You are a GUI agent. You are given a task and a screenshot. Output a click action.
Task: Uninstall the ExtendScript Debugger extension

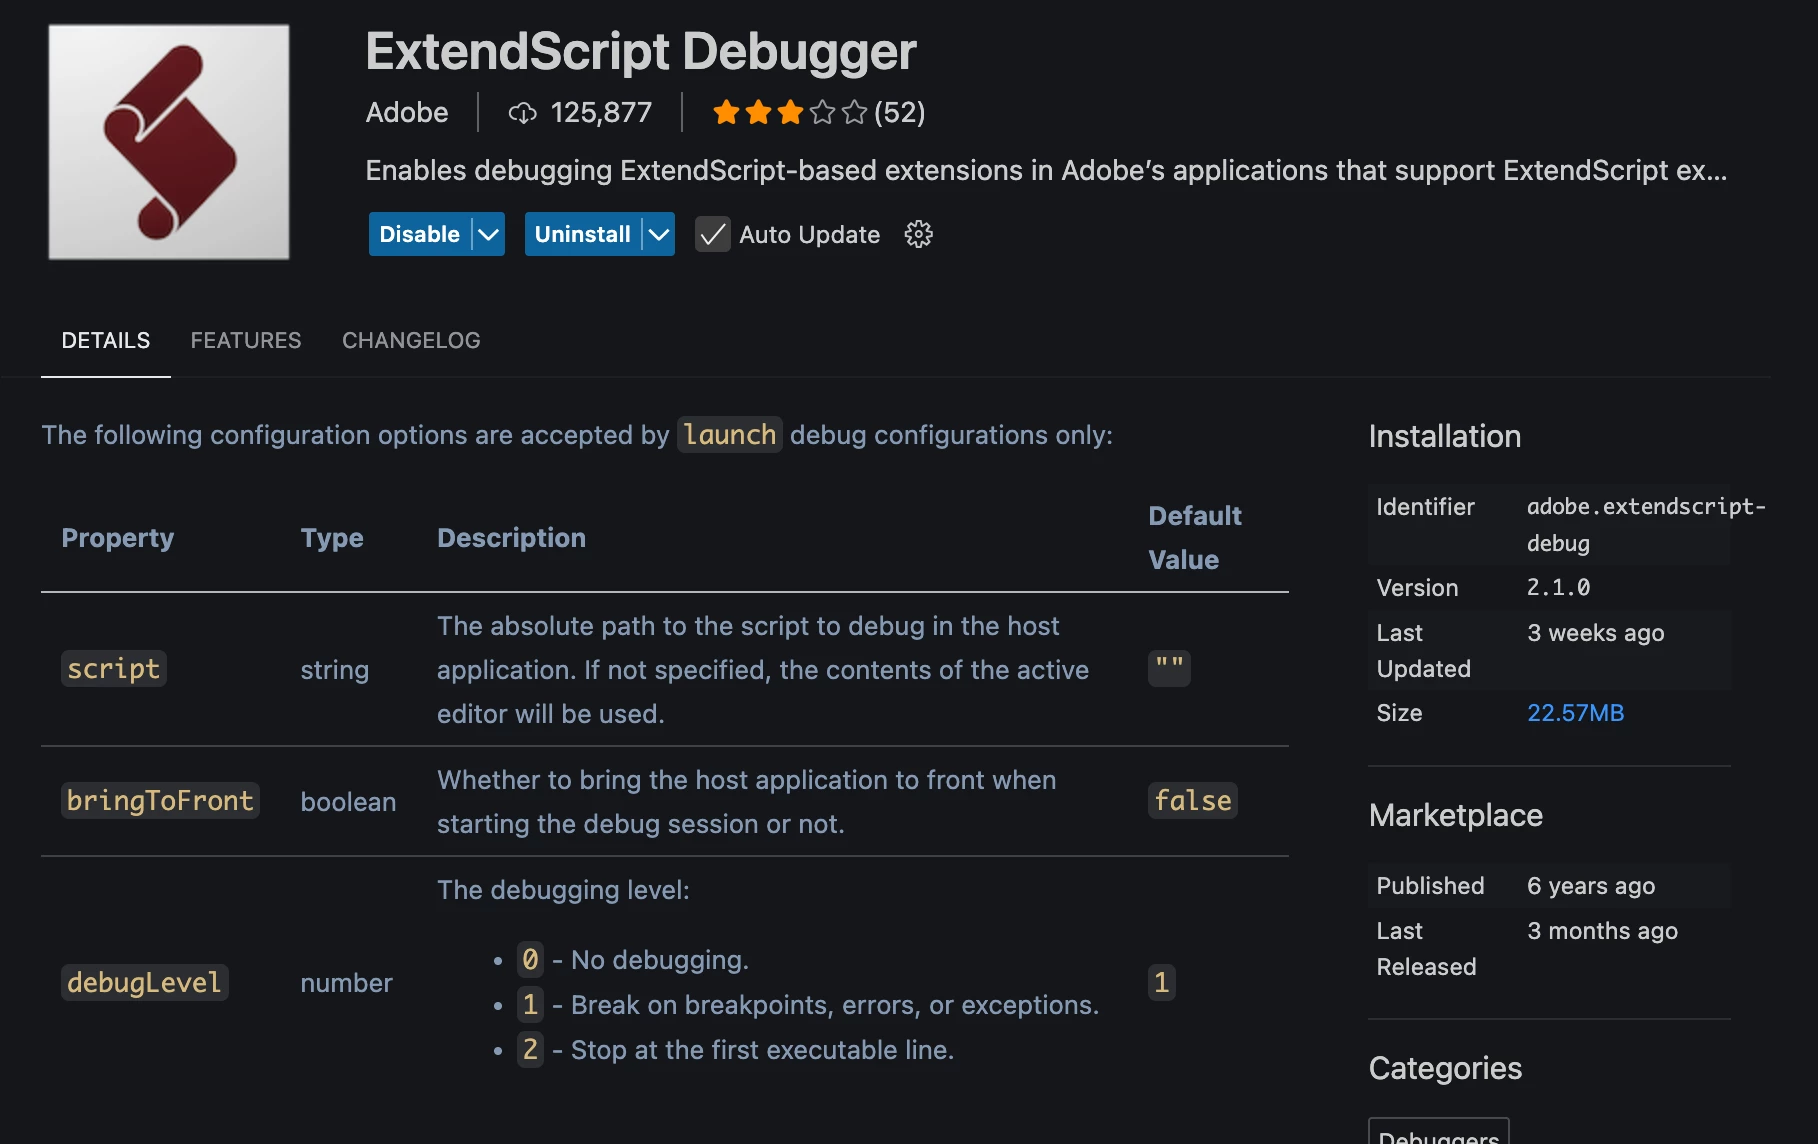pyautogui.click(x=583, y=234)
